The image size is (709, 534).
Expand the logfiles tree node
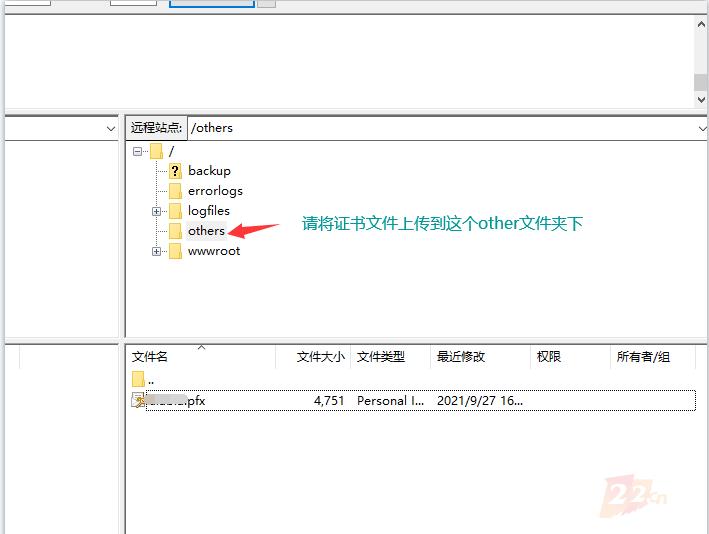pos(156,211)
